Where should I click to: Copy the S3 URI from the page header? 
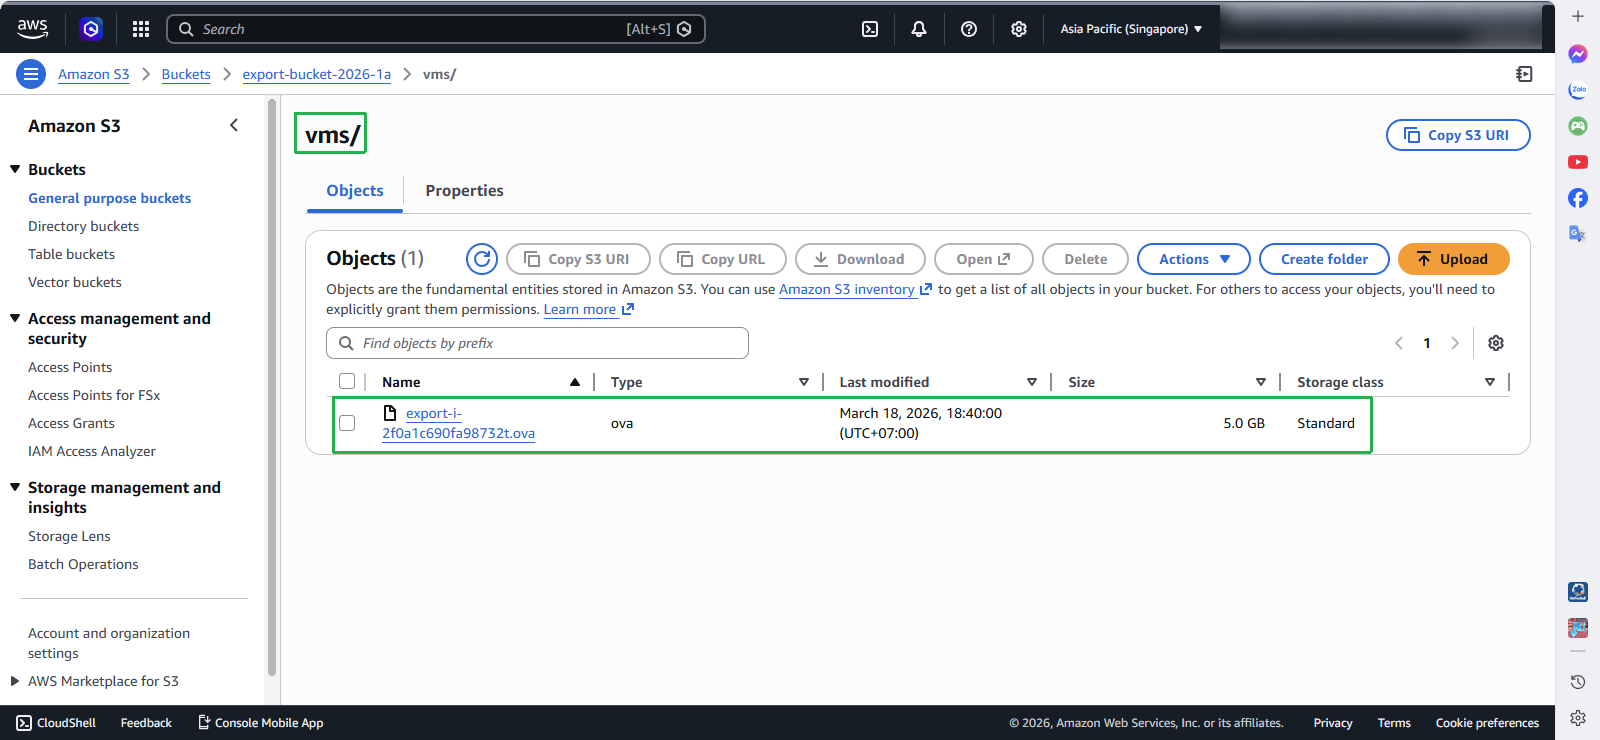pos(1458,135)
